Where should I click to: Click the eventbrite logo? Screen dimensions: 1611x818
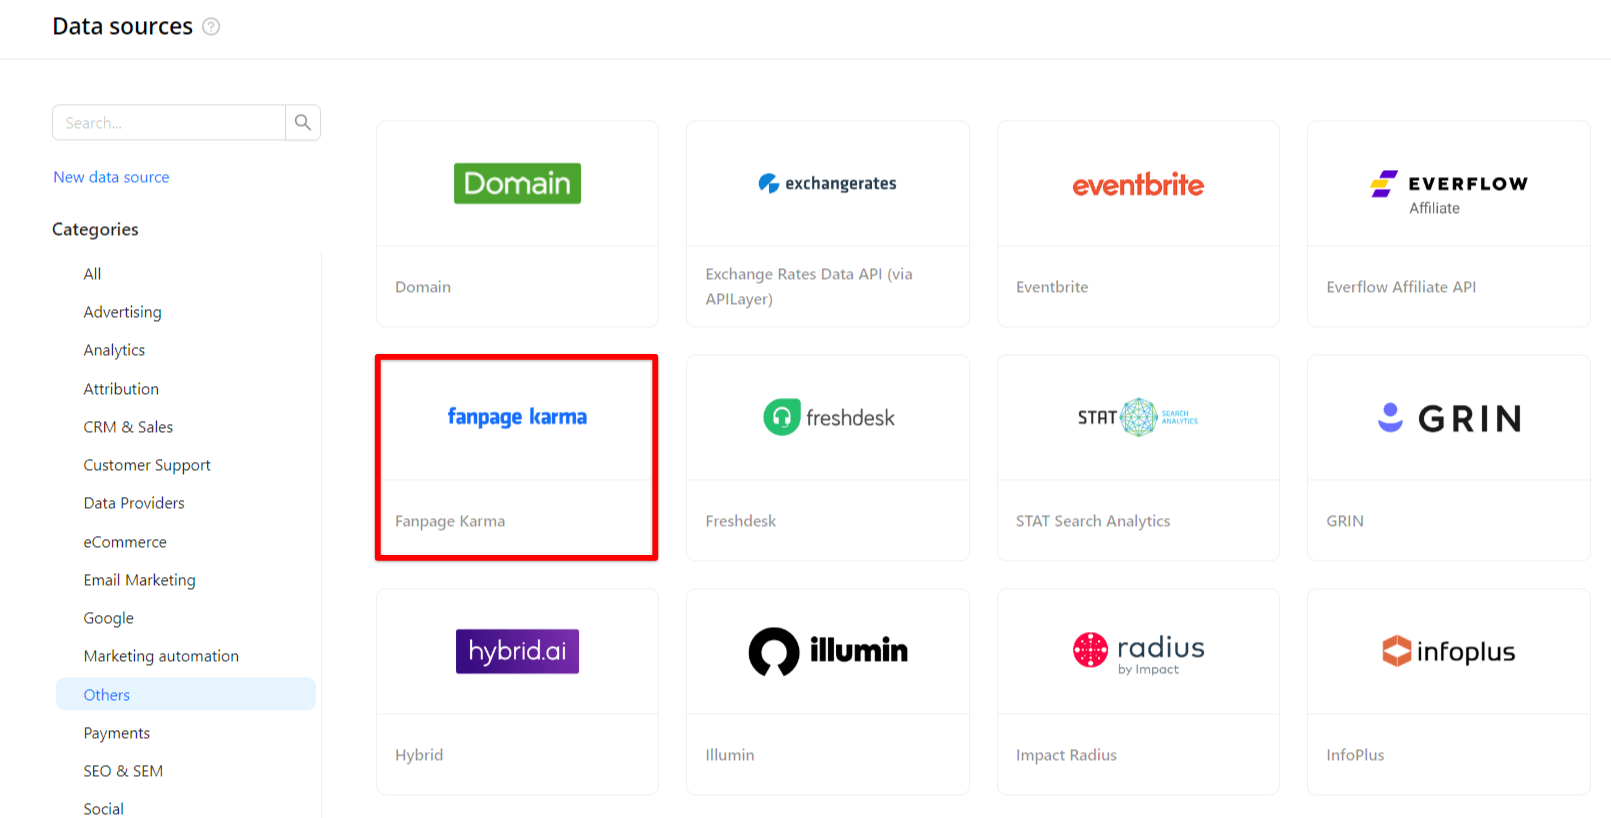(x=1138, y=184)
